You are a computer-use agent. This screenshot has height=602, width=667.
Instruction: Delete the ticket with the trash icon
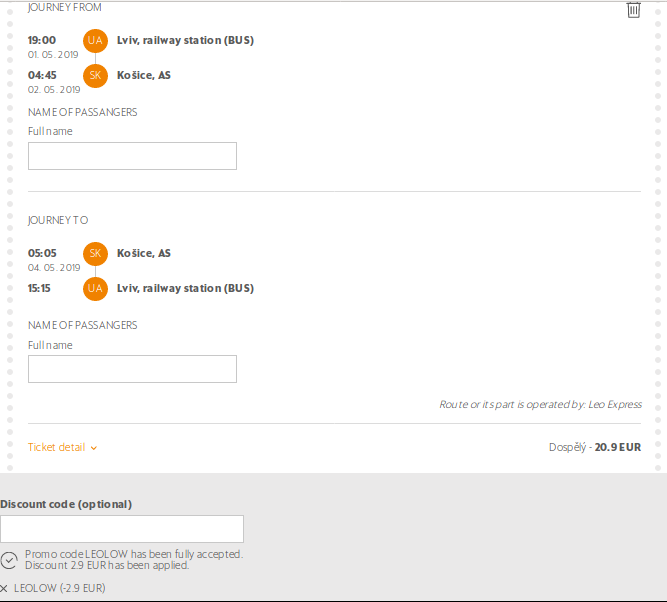pyautogui.click(x=633, y=10)
